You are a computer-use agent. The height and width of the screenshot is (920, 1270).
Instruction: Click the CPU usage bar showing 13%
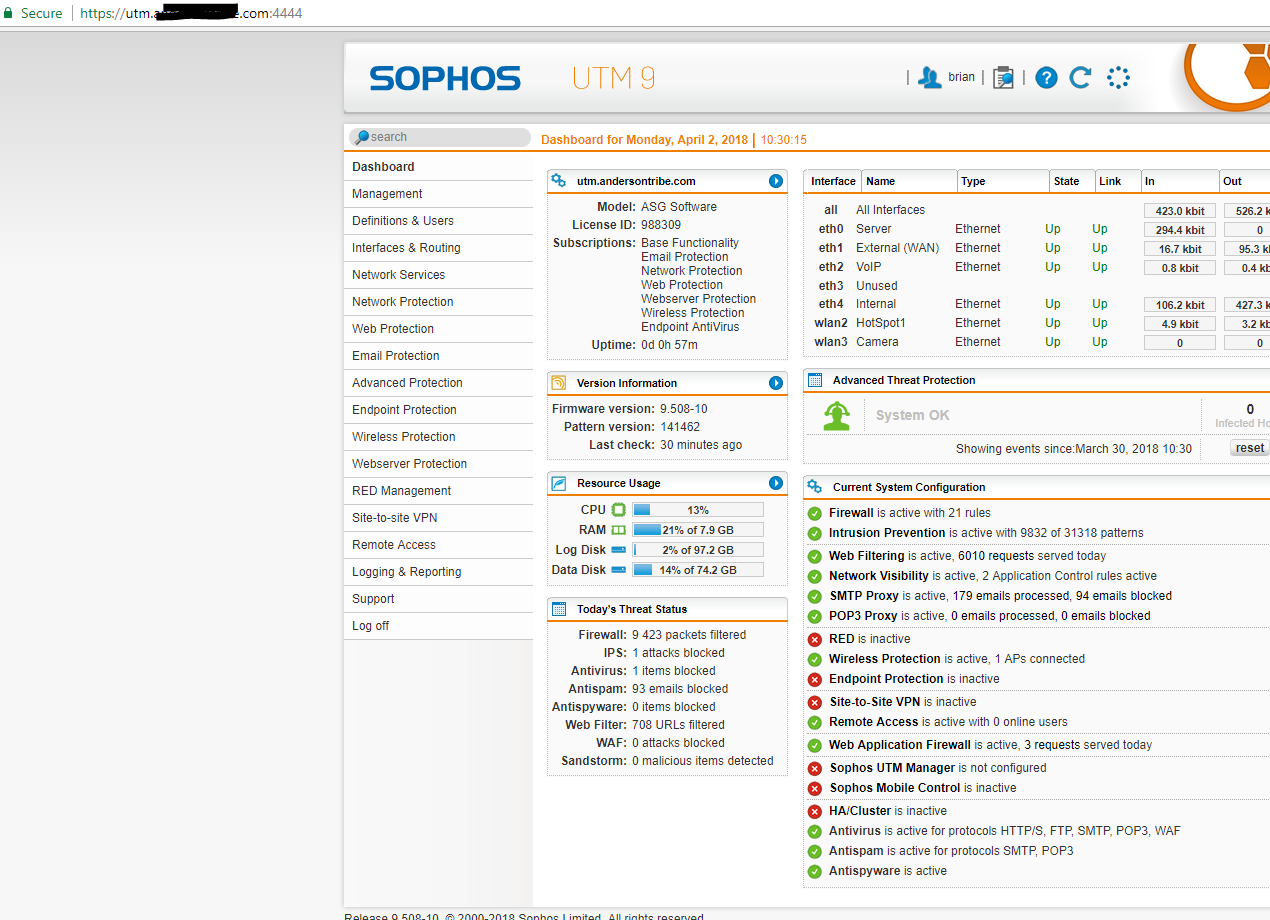tap(697, 510)
